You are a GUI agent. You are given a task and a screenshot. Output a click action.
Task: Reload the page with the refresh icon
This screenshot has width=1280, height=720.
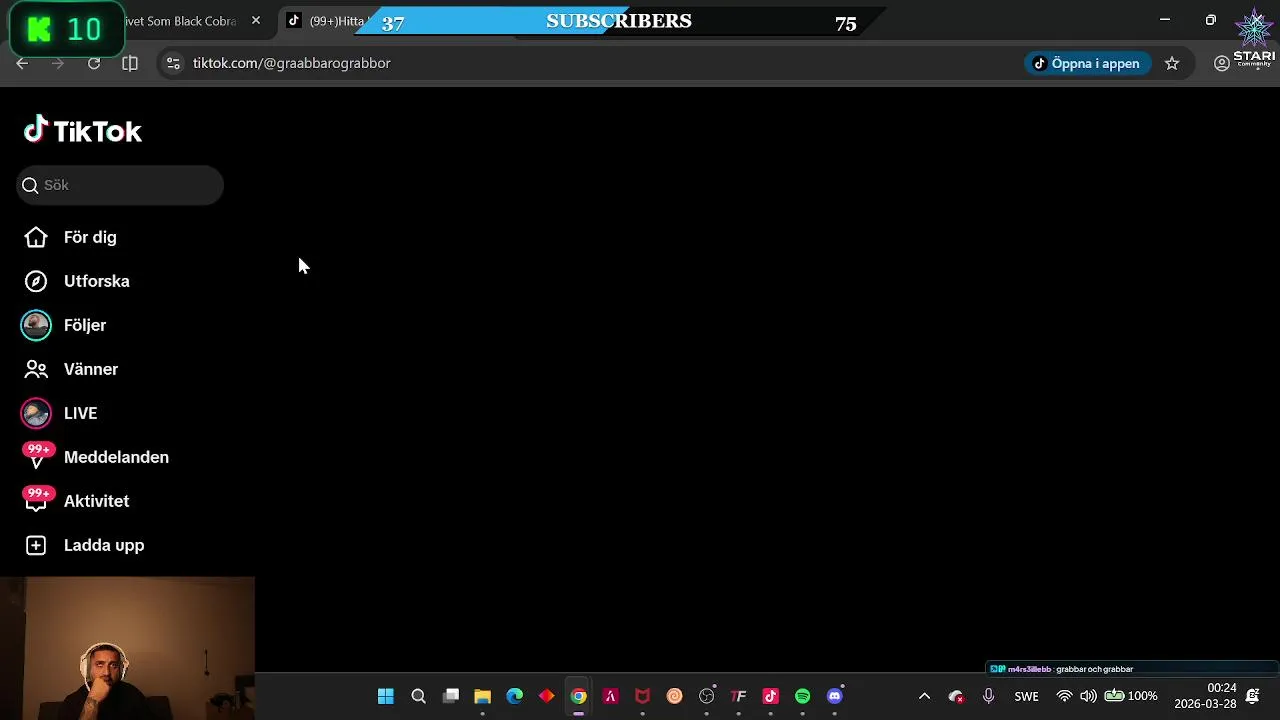pyautogui.click(x=94, y=63)
